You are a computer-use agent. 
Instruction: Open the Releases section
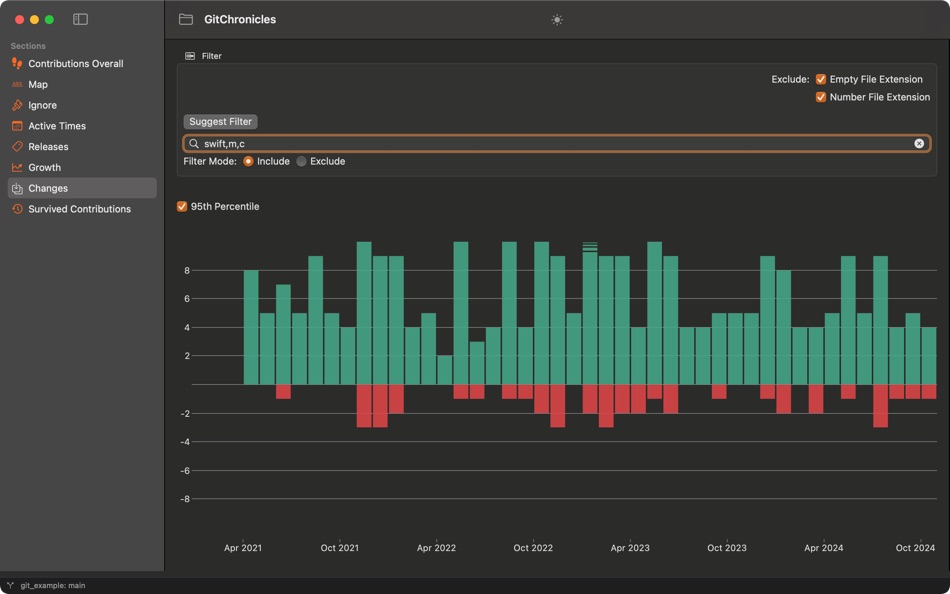82,146
